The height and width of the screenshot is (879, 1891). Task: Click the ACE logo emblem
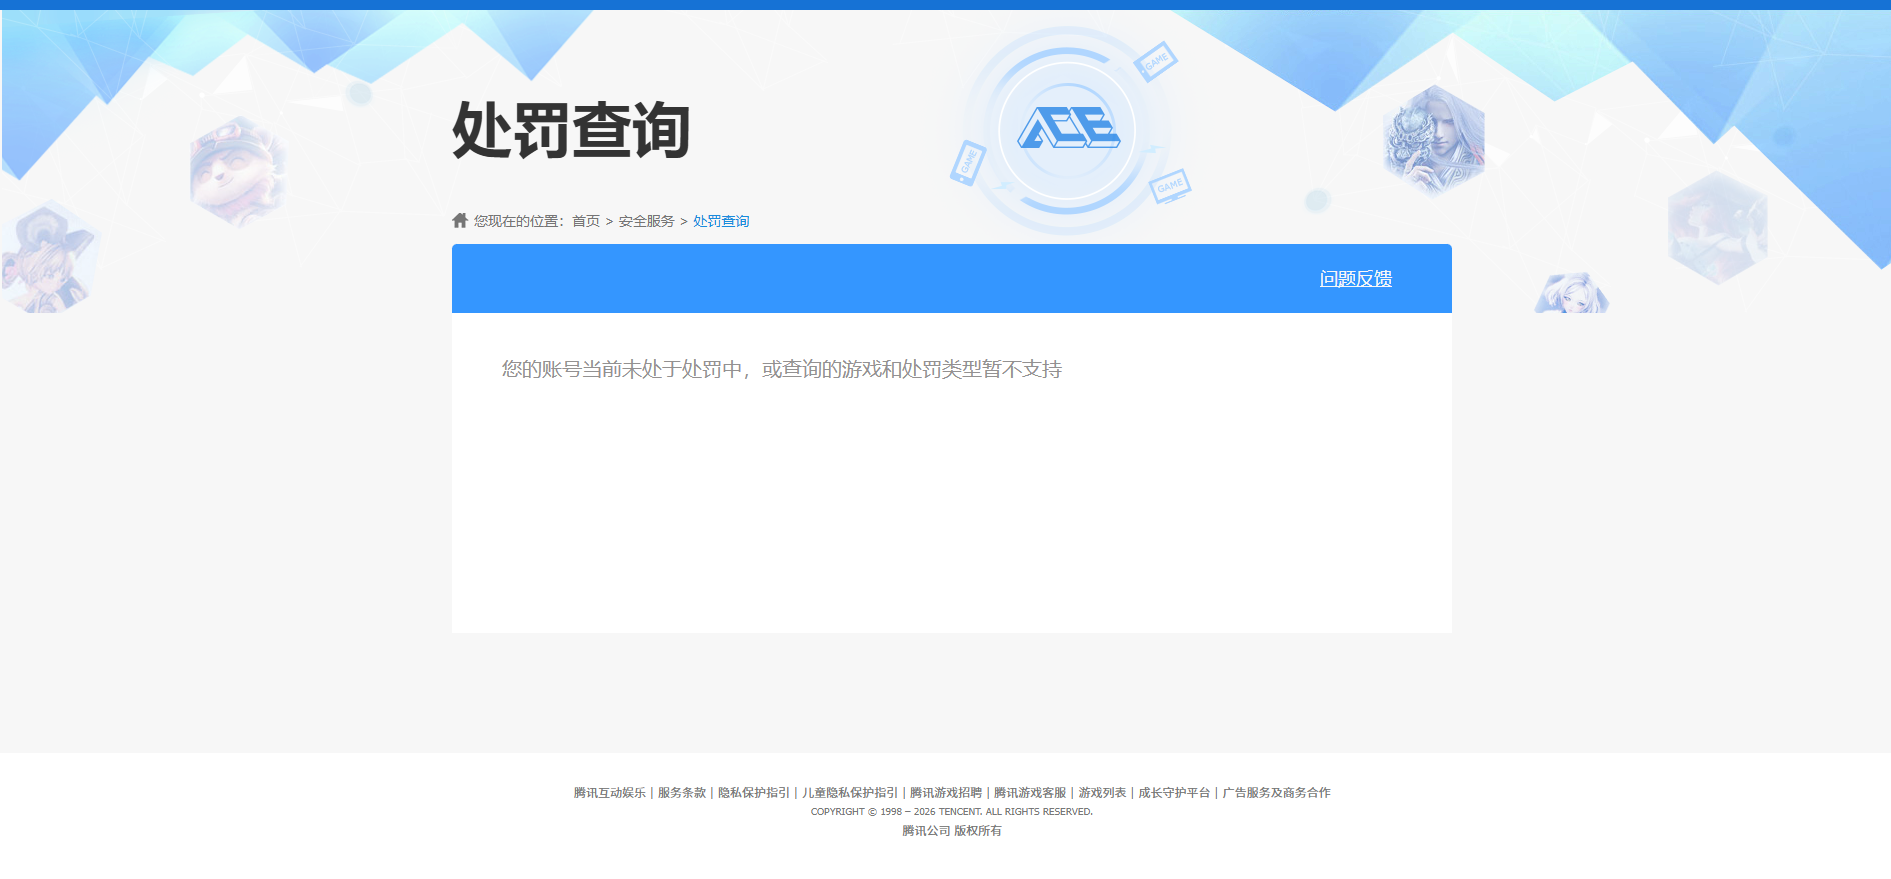[1068, 129]
